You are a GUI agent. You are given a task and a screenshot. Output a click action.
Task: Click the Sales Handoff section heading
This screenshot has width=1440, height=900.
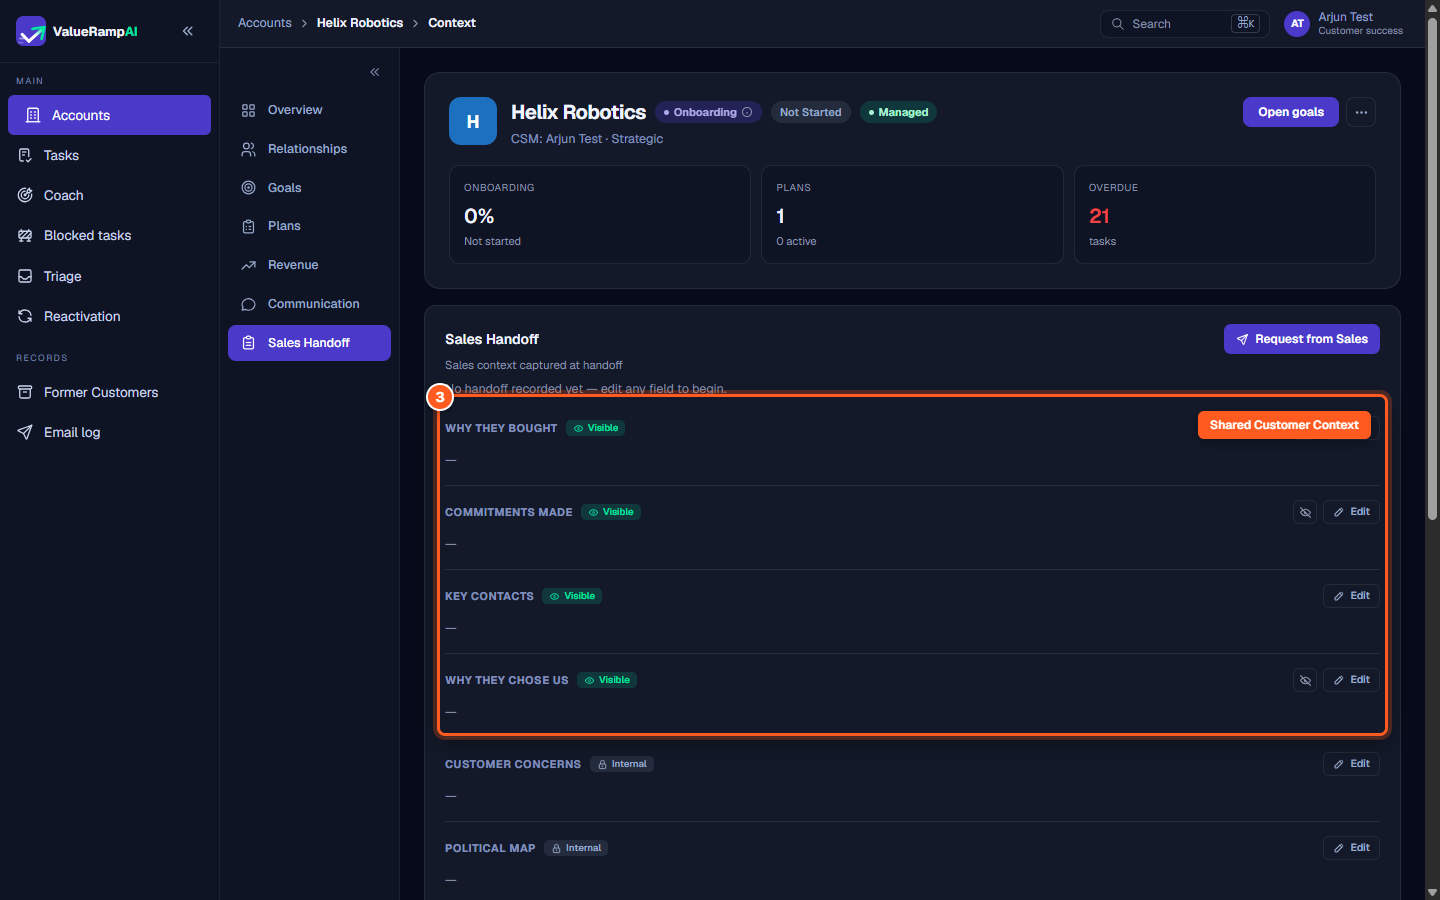492,339
